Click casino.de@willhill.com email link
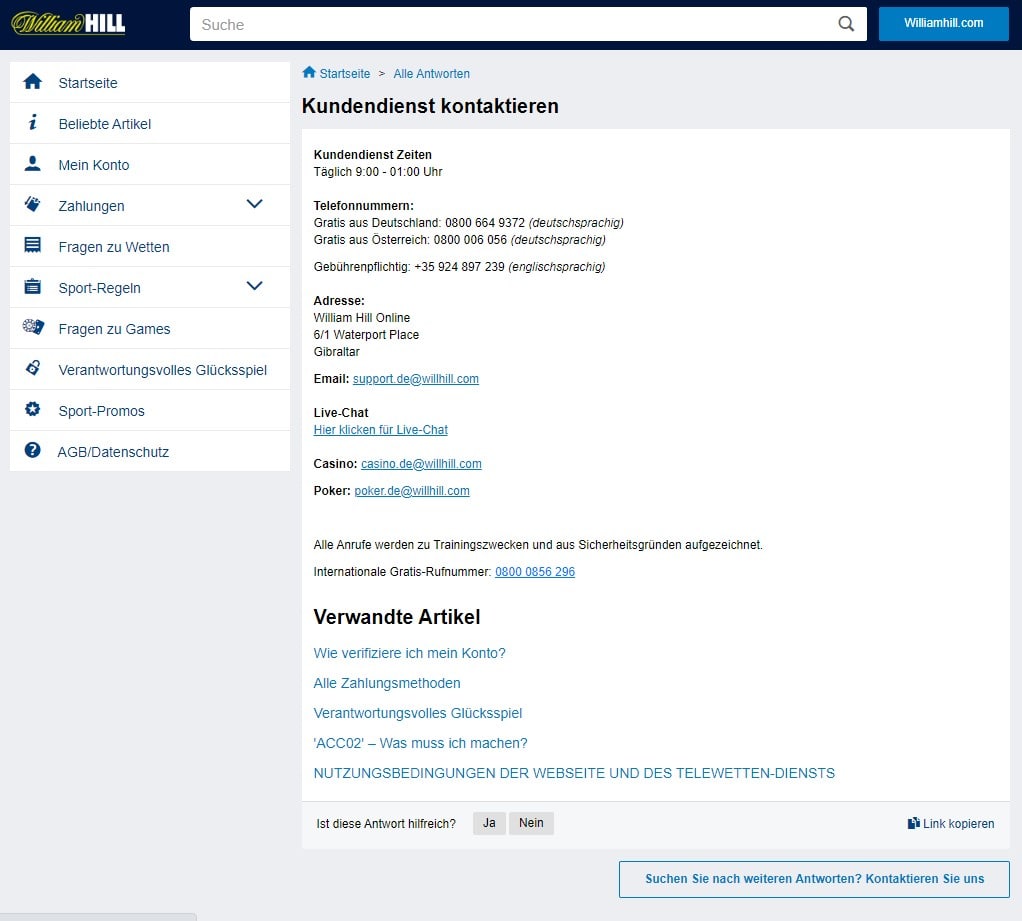The image size is (1022, 921). 421,463
